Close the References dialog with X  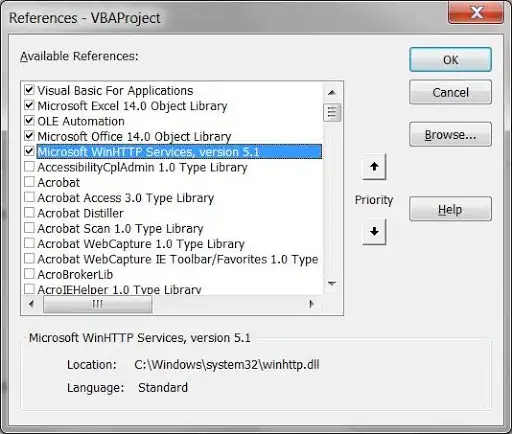[476, 13]
